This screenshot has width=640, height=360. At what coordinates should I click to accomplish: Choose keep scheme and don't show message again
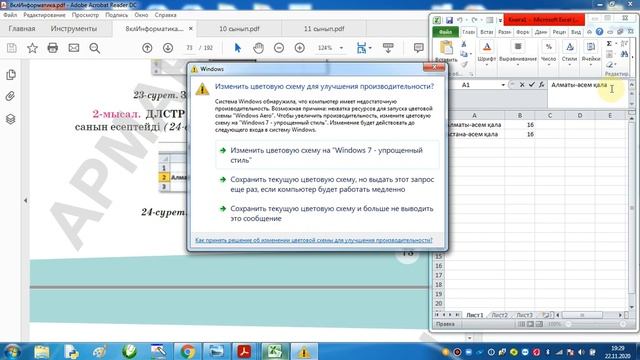tap(327, 213)
